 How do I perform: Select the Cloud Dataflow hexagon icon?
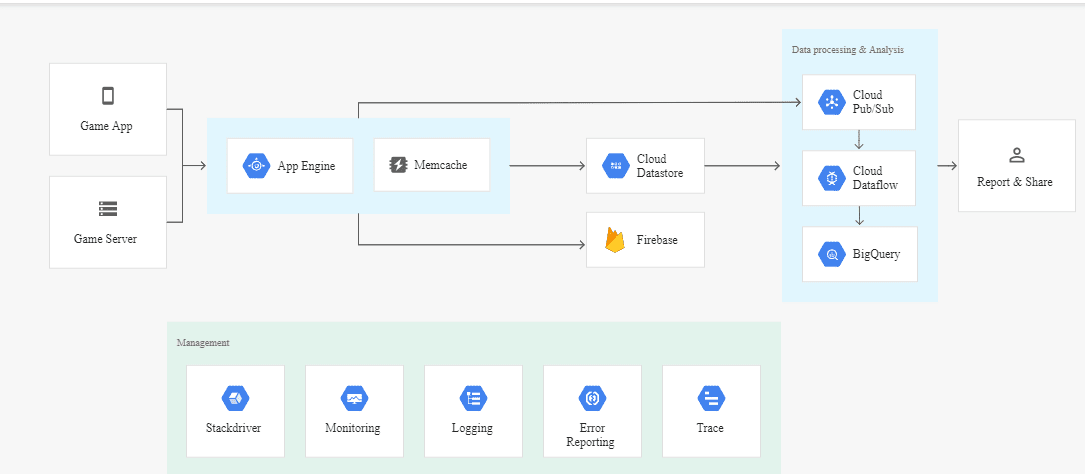[832, 178]
